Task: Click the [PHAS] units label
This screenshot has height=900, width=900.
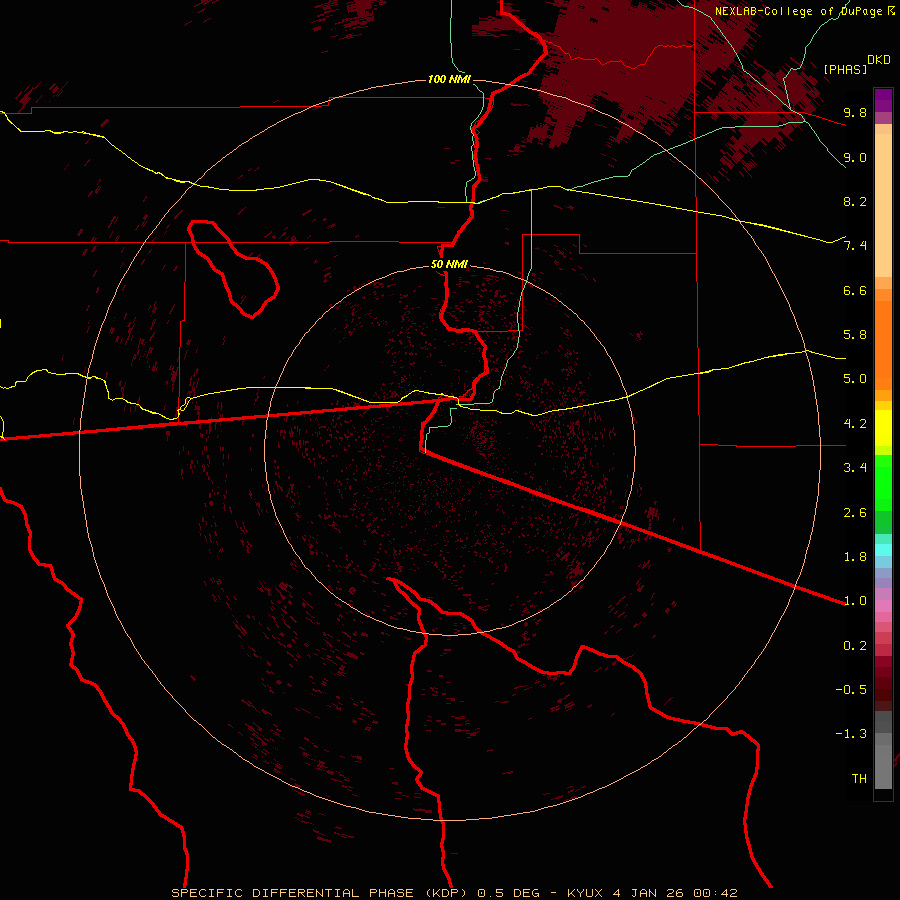Action: pos(845,69)
